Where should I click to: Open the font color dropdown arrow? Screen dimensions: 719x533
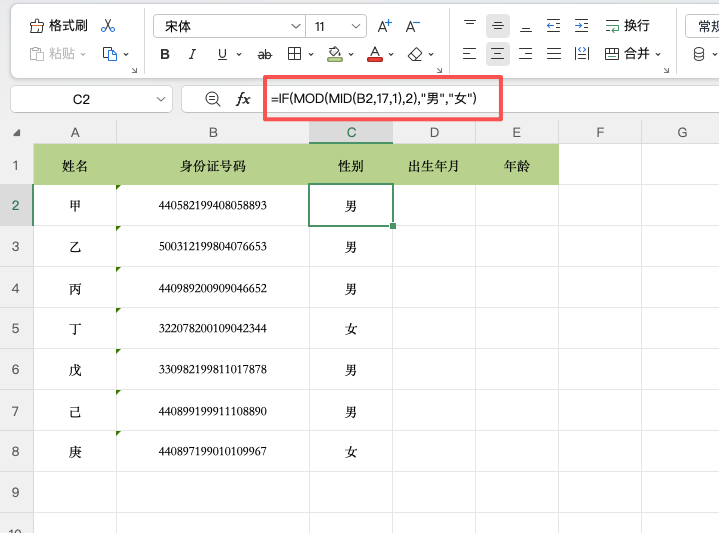[391, 54]
